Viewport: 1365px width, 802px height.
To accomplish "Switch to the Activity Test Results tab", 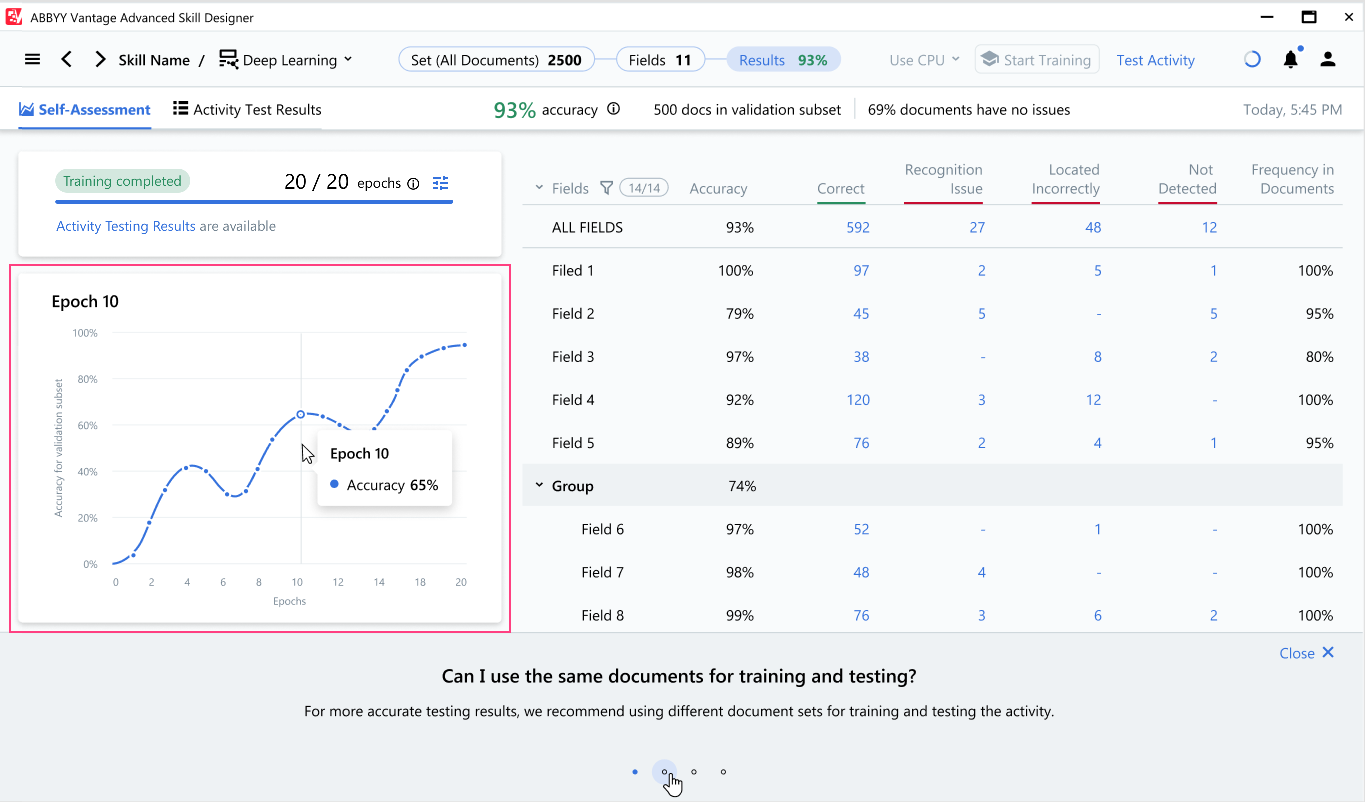I will [x=246, y=109].
